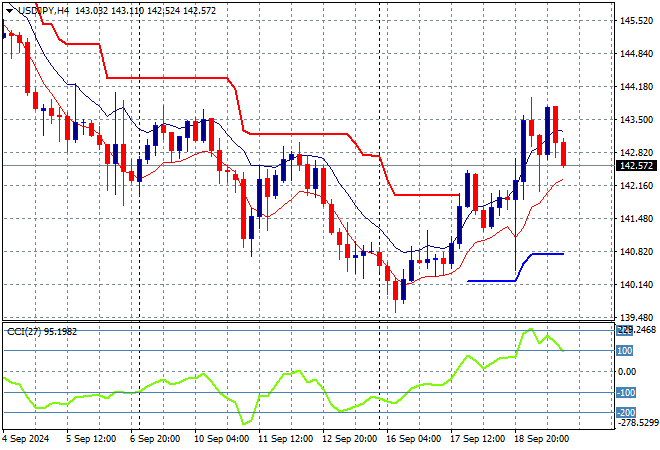Click the CCI minimum value -278.5299
The image size is (660, 450).
tap(637, 422)
